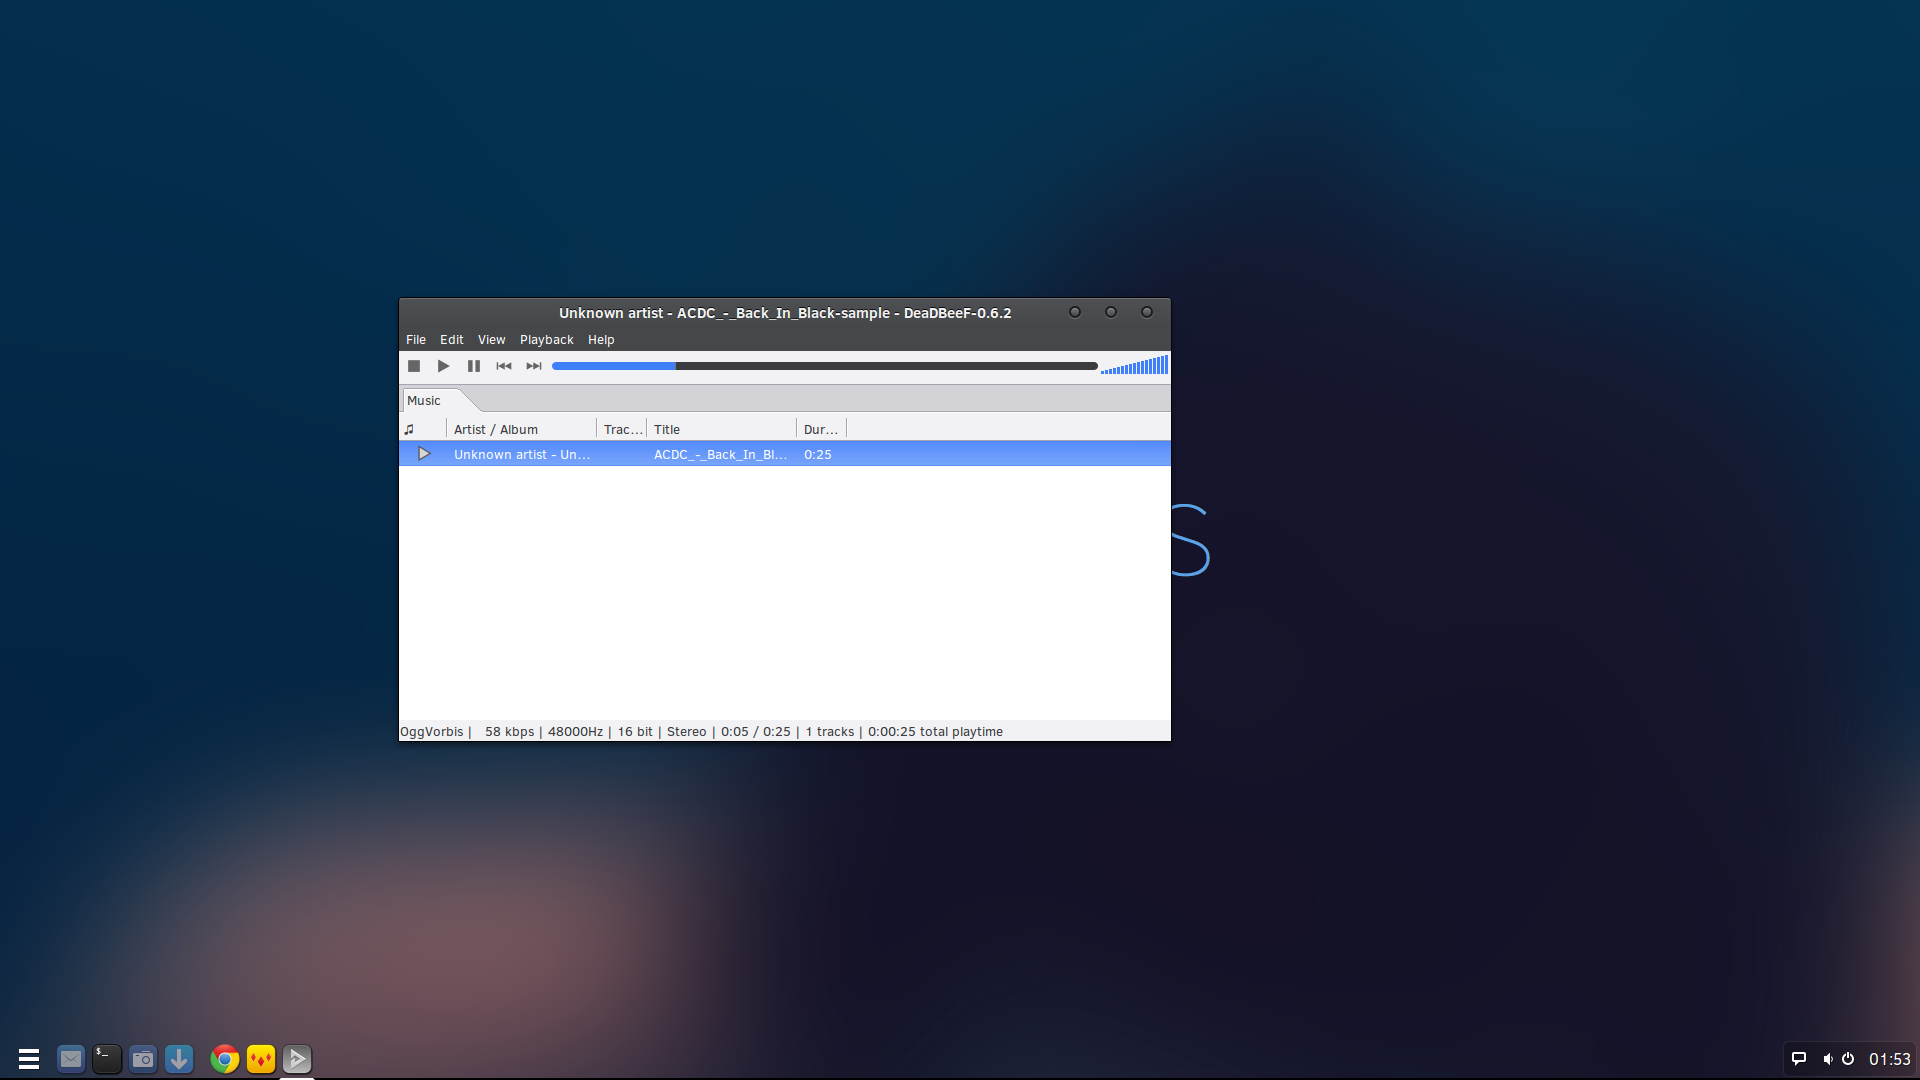Open the screenshot camera app

point(143,1059)
